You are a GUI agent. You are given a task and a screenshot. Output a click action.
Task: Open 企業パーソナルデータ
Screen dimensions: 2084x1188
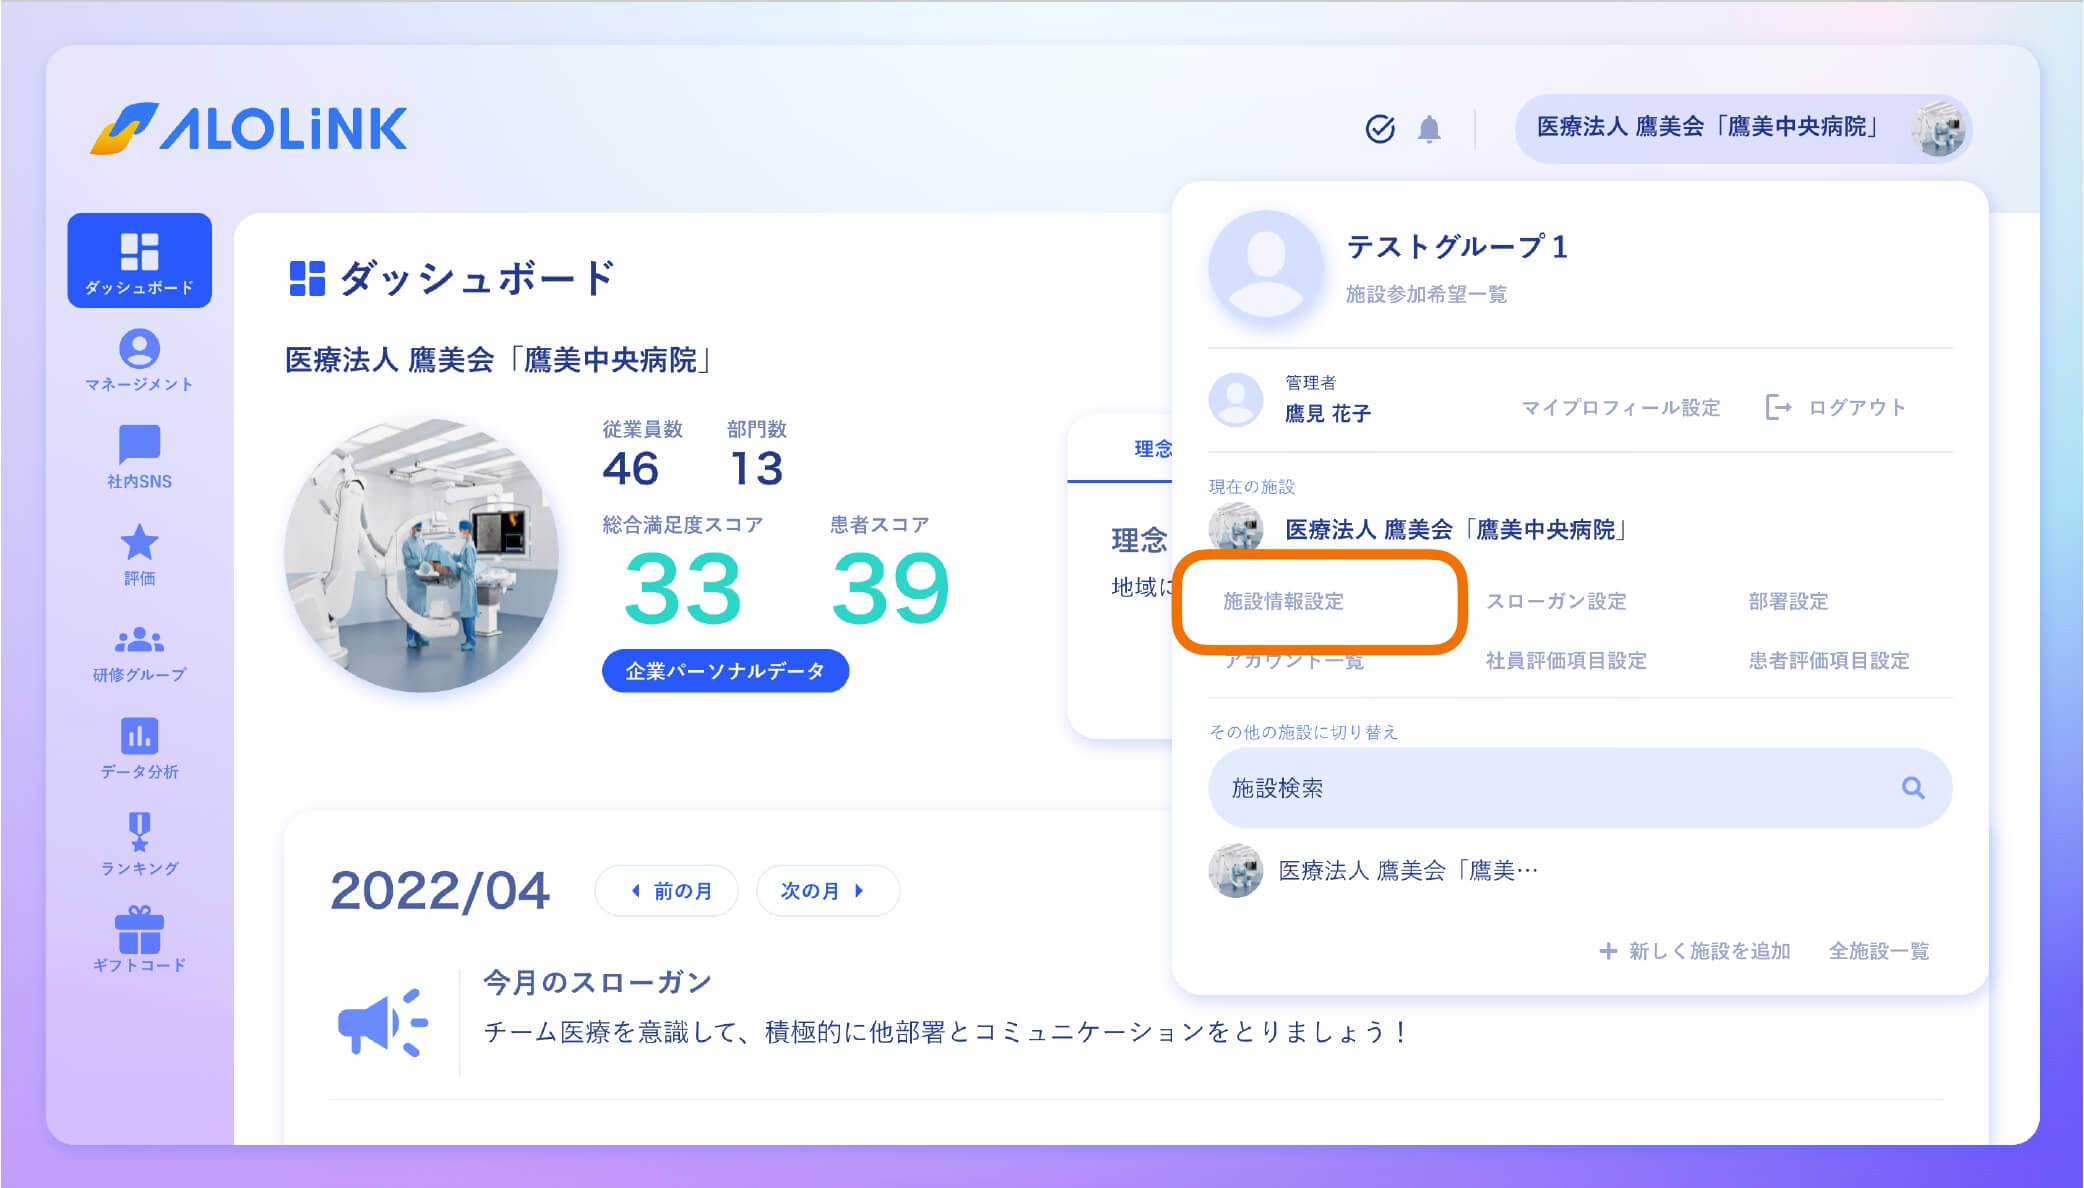tap(725, 672)
